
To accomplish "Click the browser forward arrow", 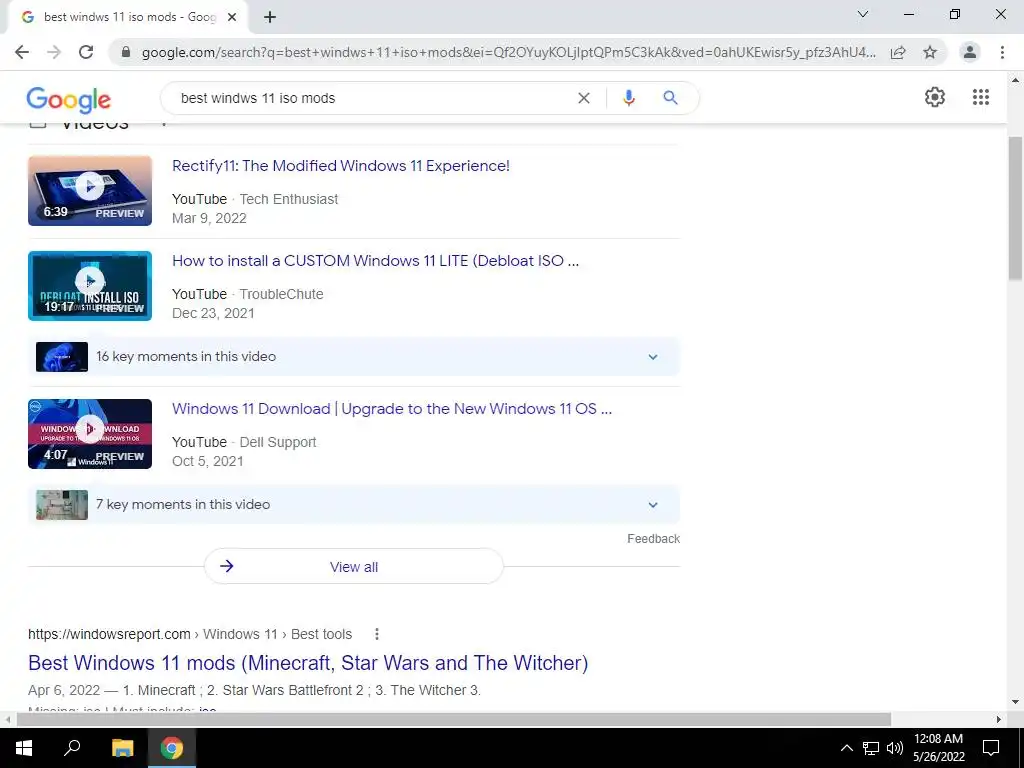I will [54, 52].
